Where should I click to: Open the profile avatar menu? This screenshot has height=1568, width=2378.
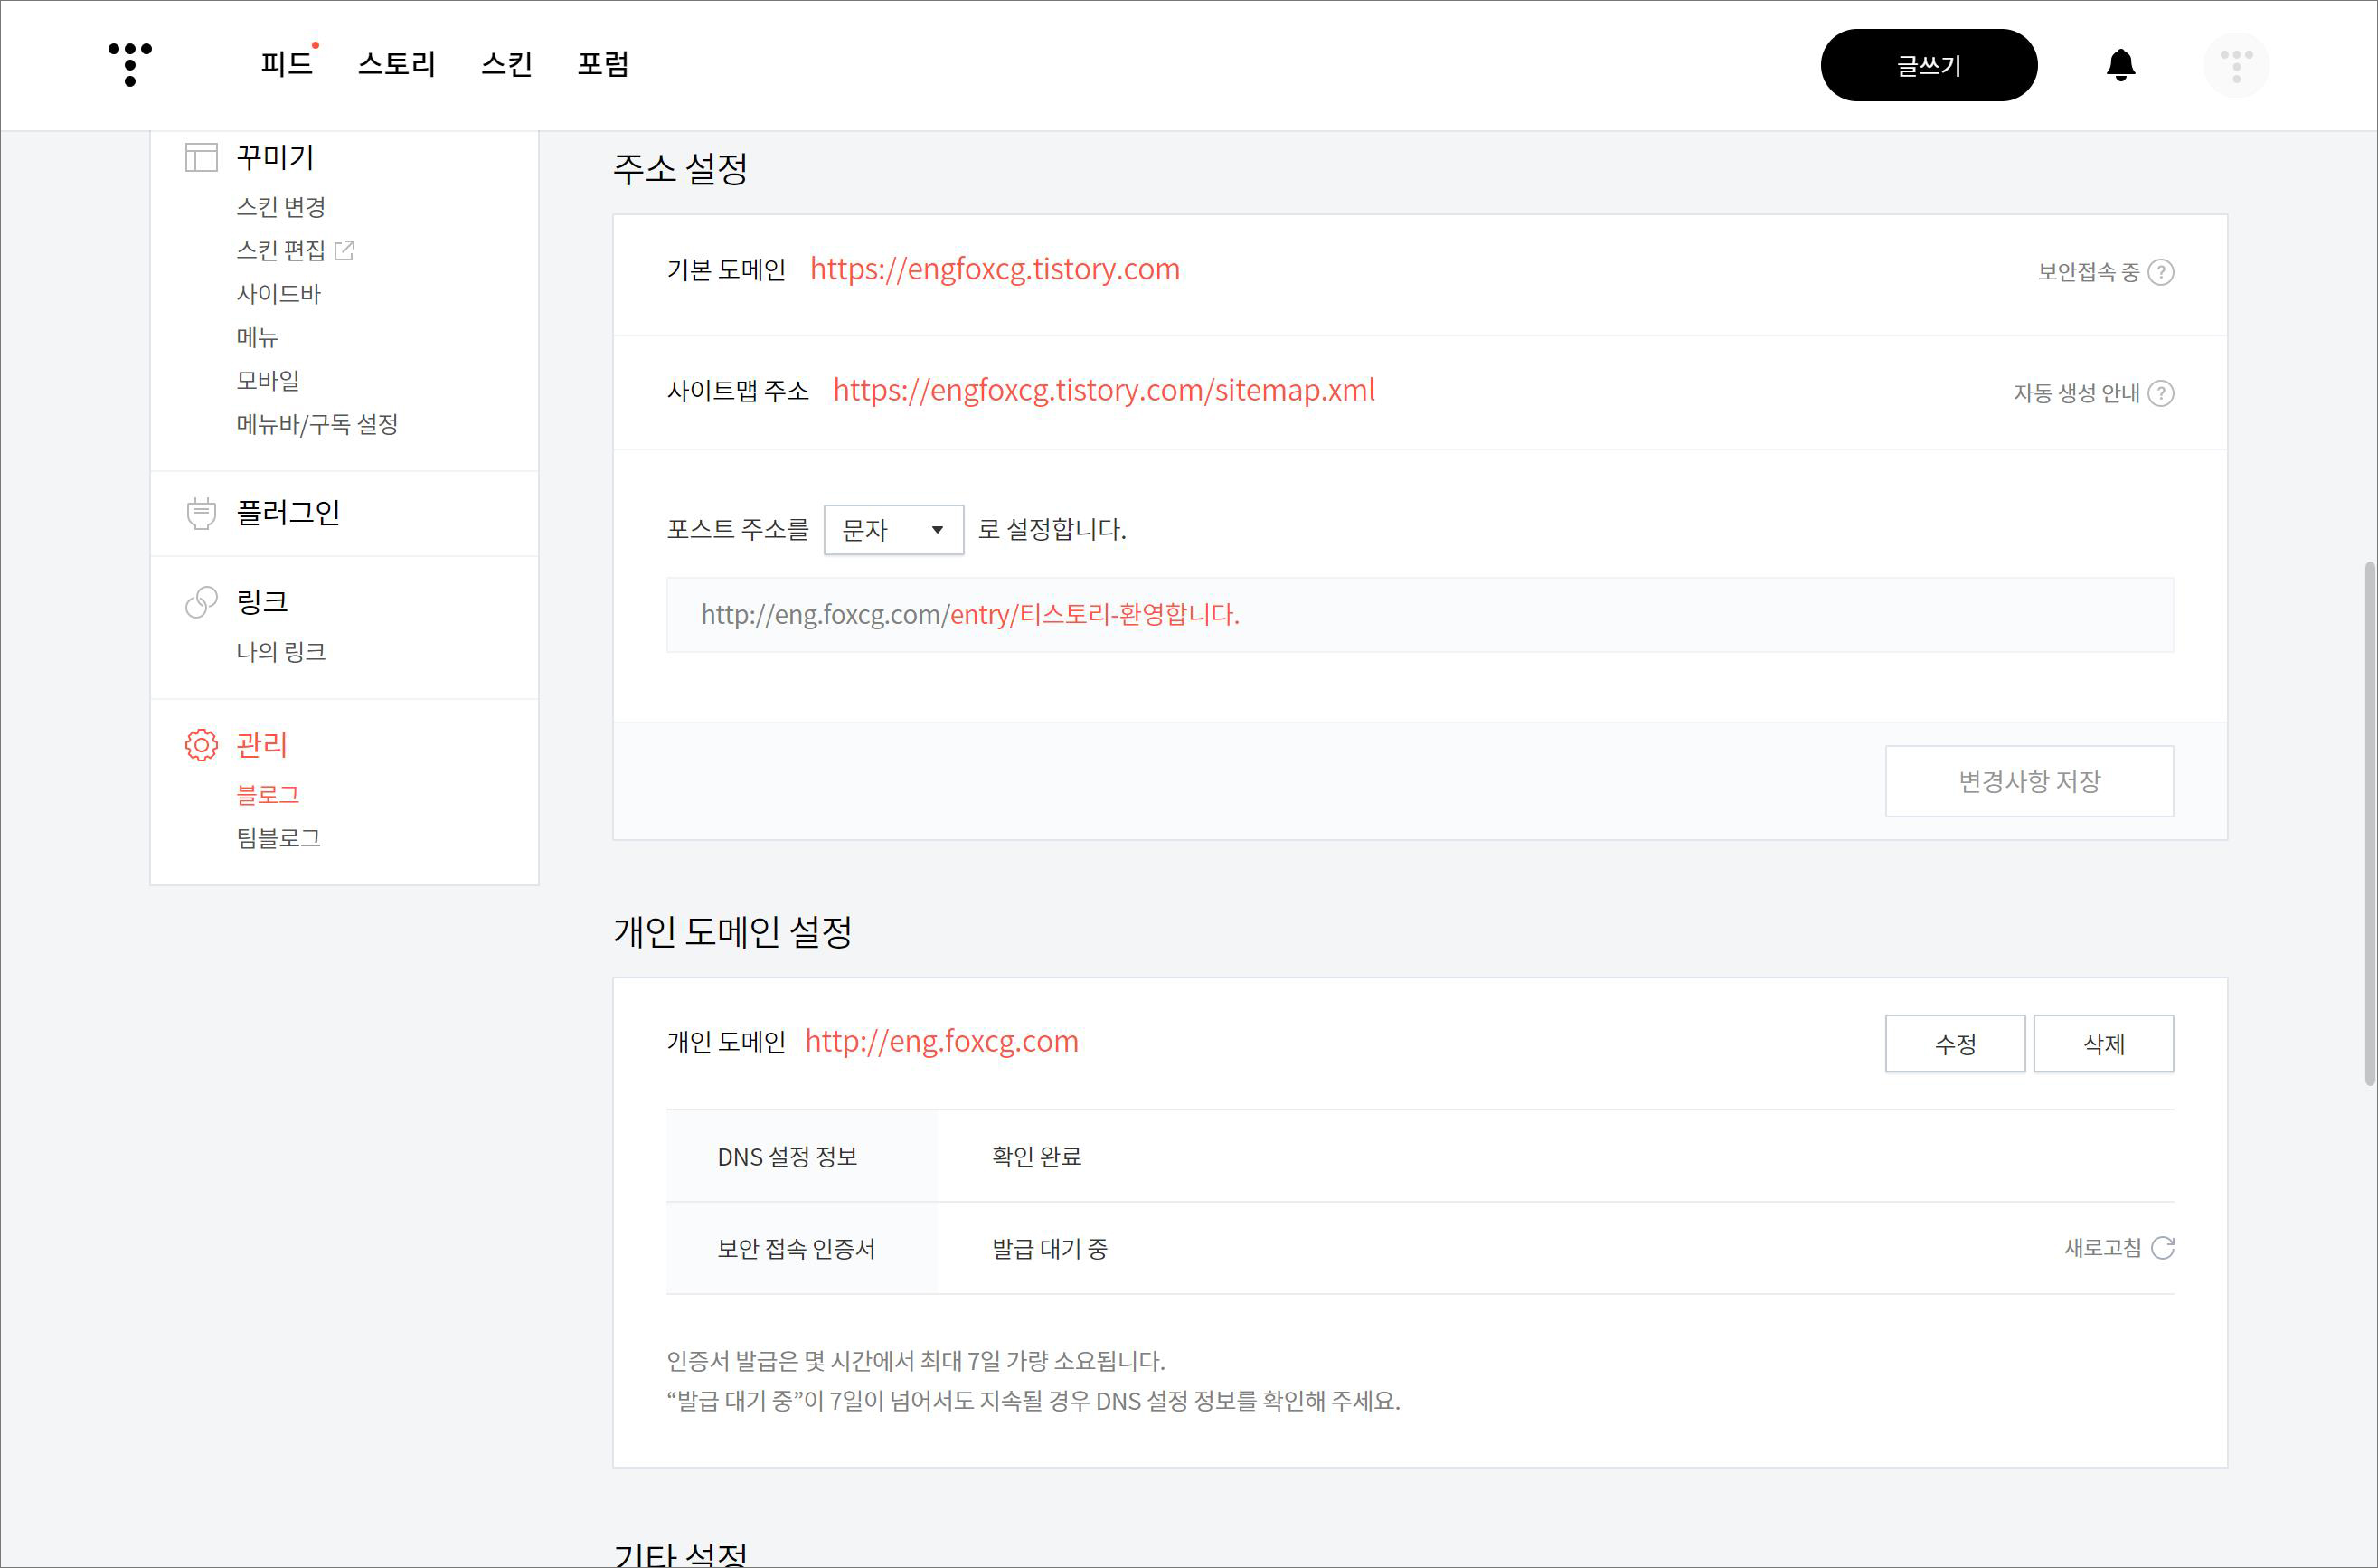pyautogui.click(x=2236, y=65)
